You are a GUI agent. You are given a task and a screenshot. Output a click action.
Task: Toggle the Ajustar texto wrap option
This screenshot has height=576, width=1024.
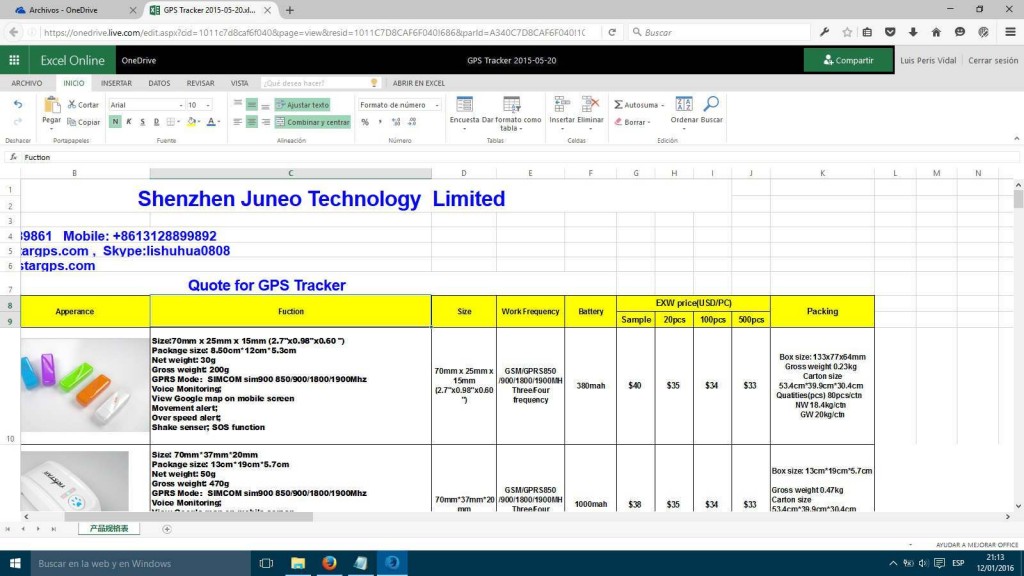pos(302,105)
